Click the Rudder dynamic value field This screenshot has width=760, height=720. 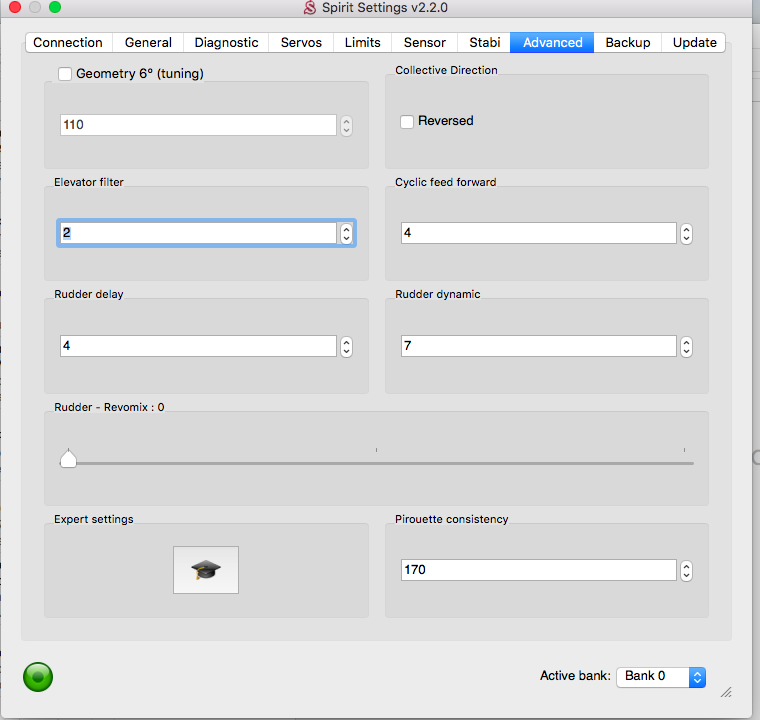(538, 346)
